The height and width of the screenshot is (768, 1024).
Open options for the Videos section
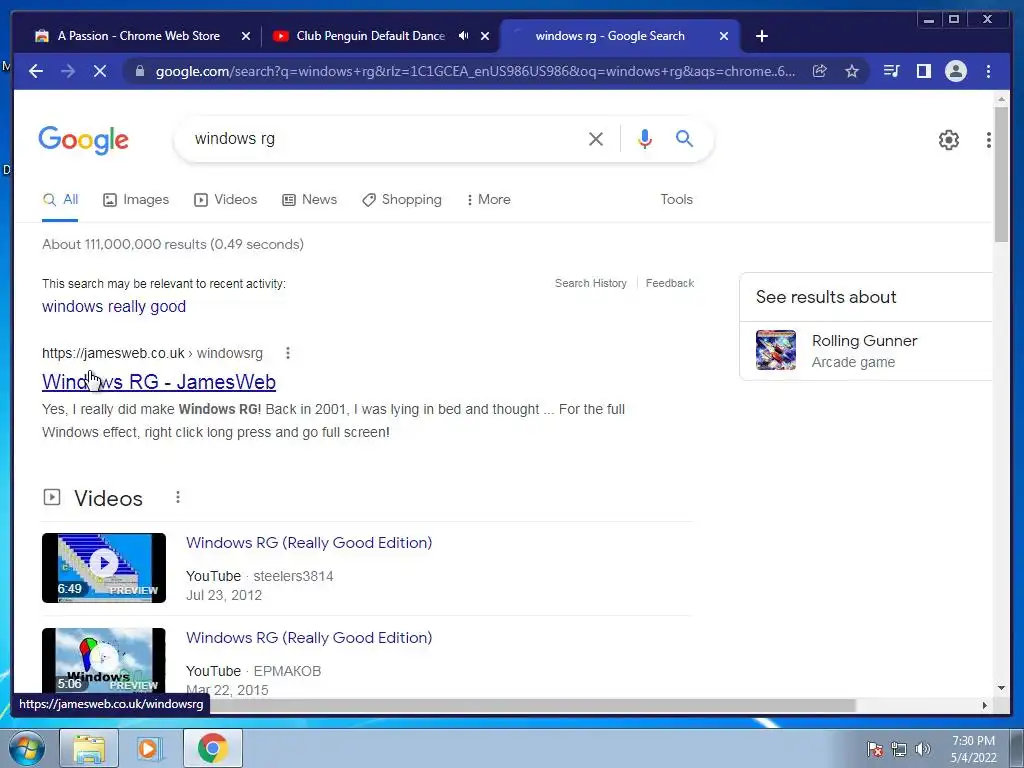click(x=178, y=498)
